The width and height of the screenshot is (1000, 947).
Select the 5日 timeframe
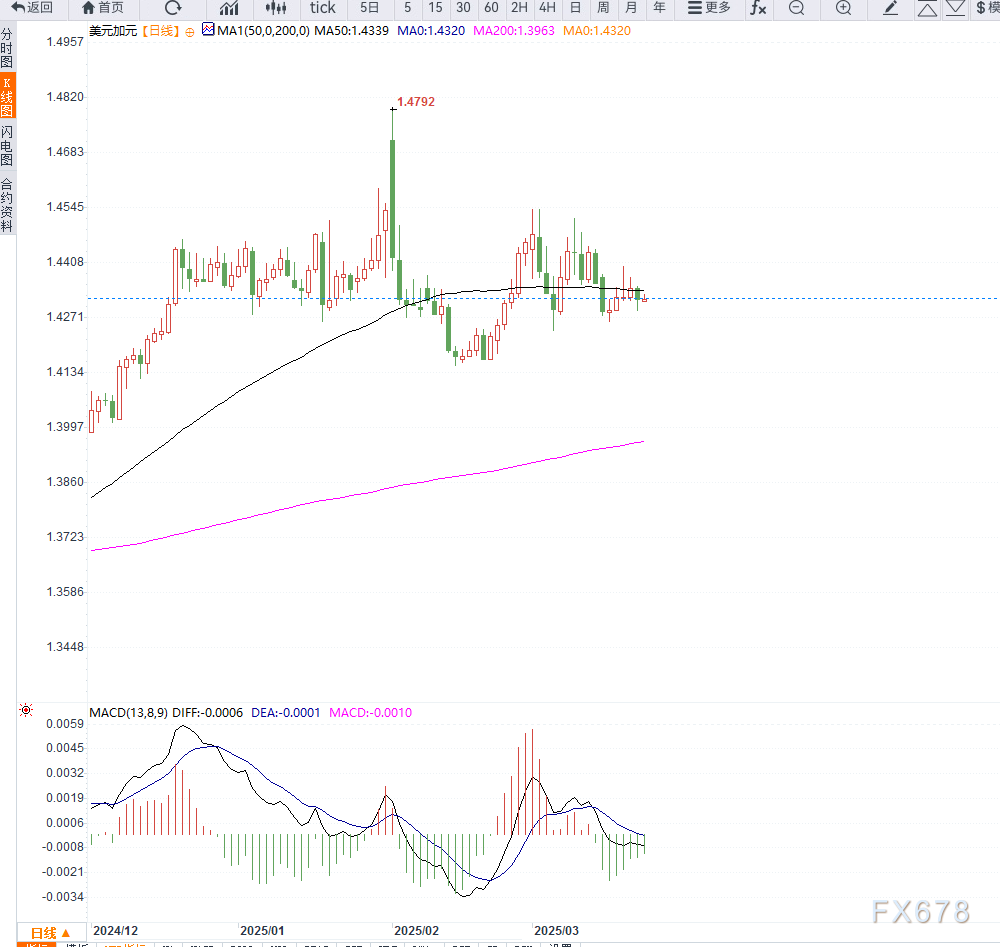[369, 8]
